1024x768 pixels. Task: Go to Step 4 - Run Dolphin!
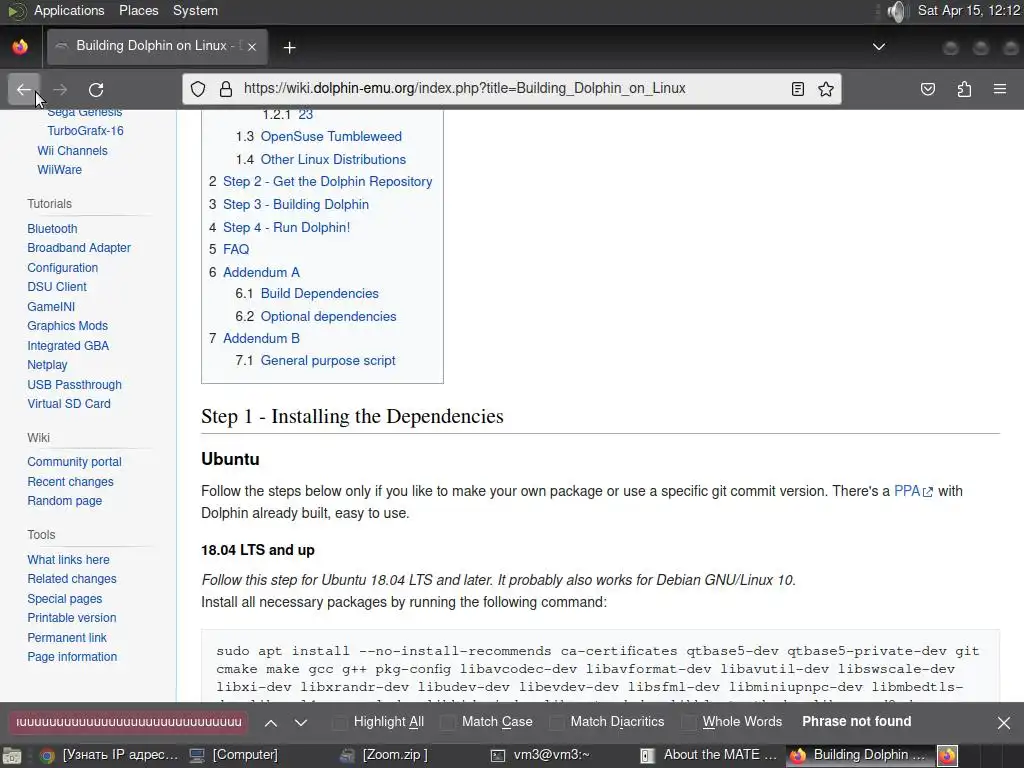tap(286, 227)
